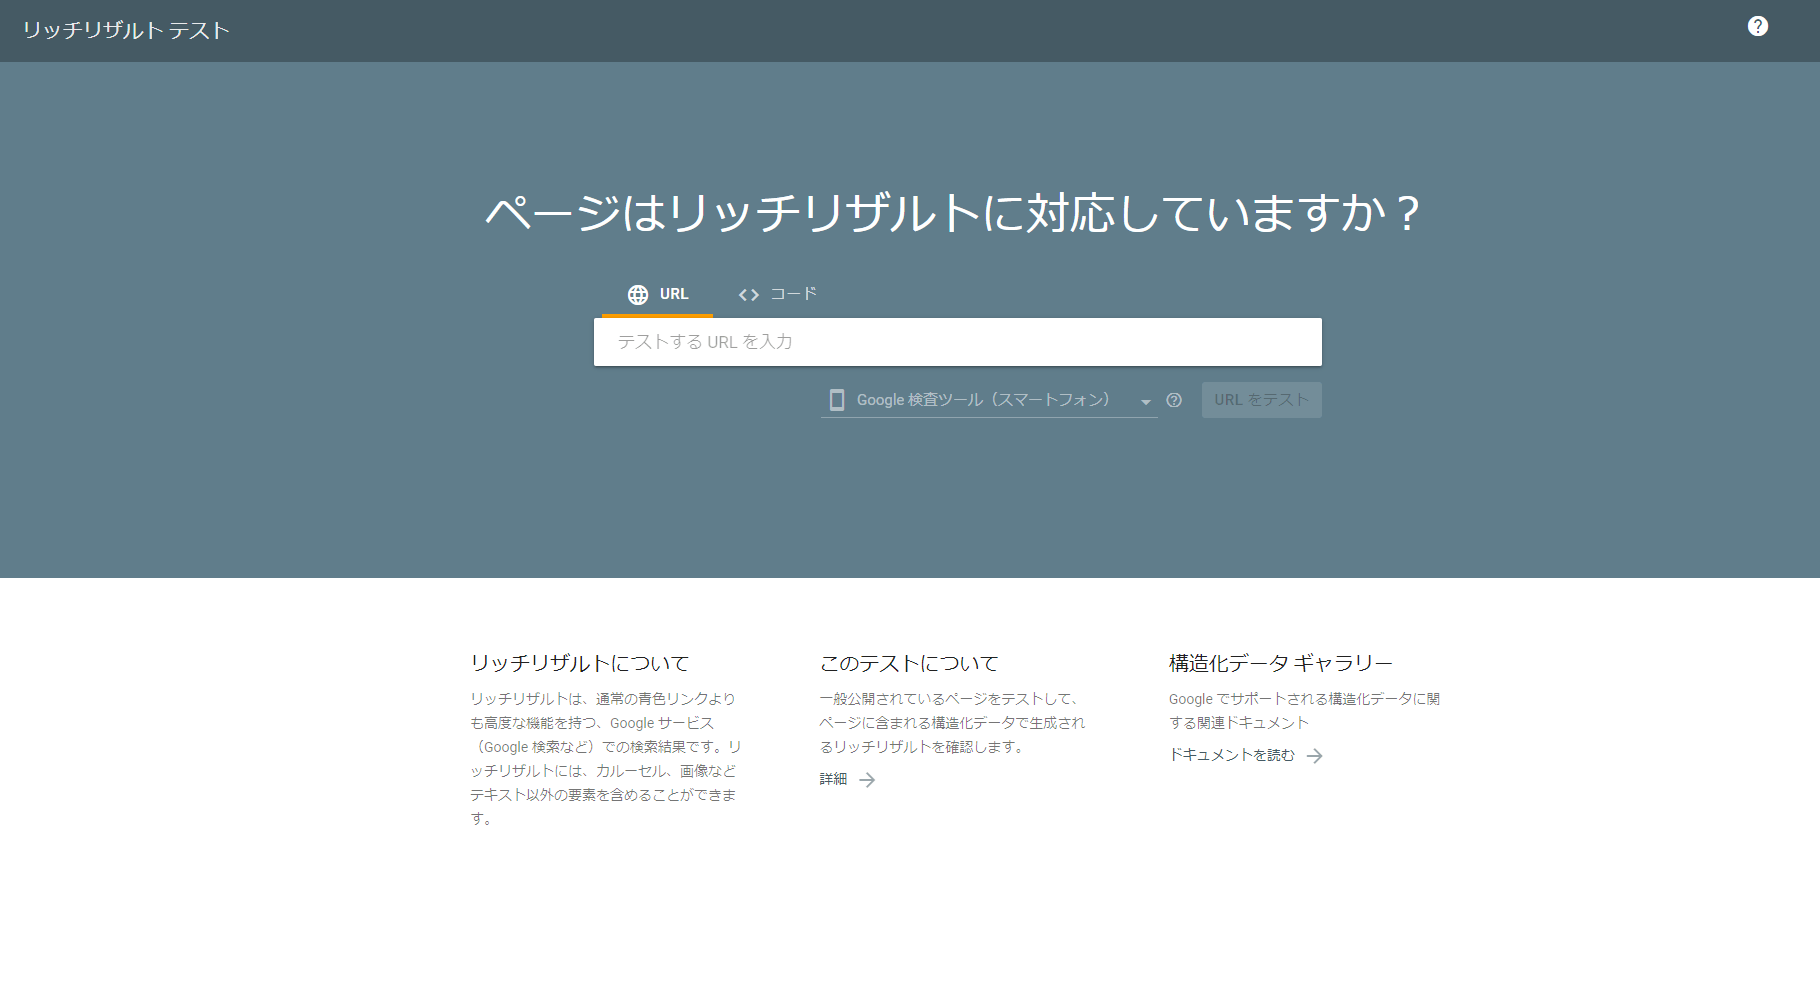Click the 構造化データ ギャラリー heading
The width and height of the screenshot is (1820, 998).
tap(1281, 663)
